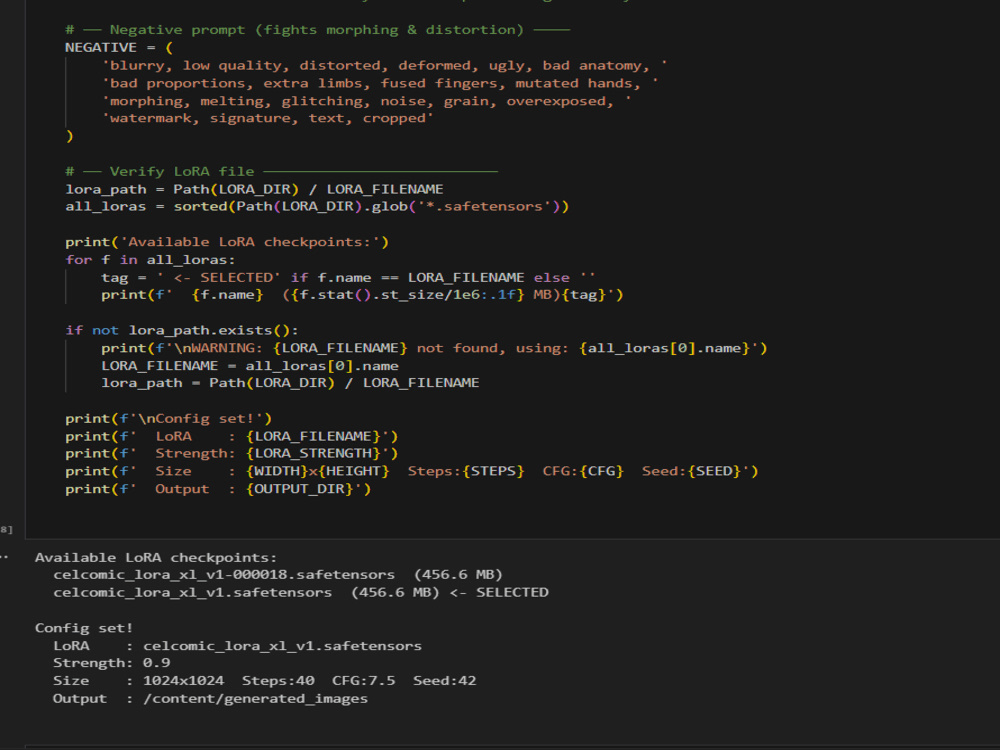Click the print('Available LoRA checkpoints:') code line
Viewport: 1000px width, 750px height.
point(227,242)
